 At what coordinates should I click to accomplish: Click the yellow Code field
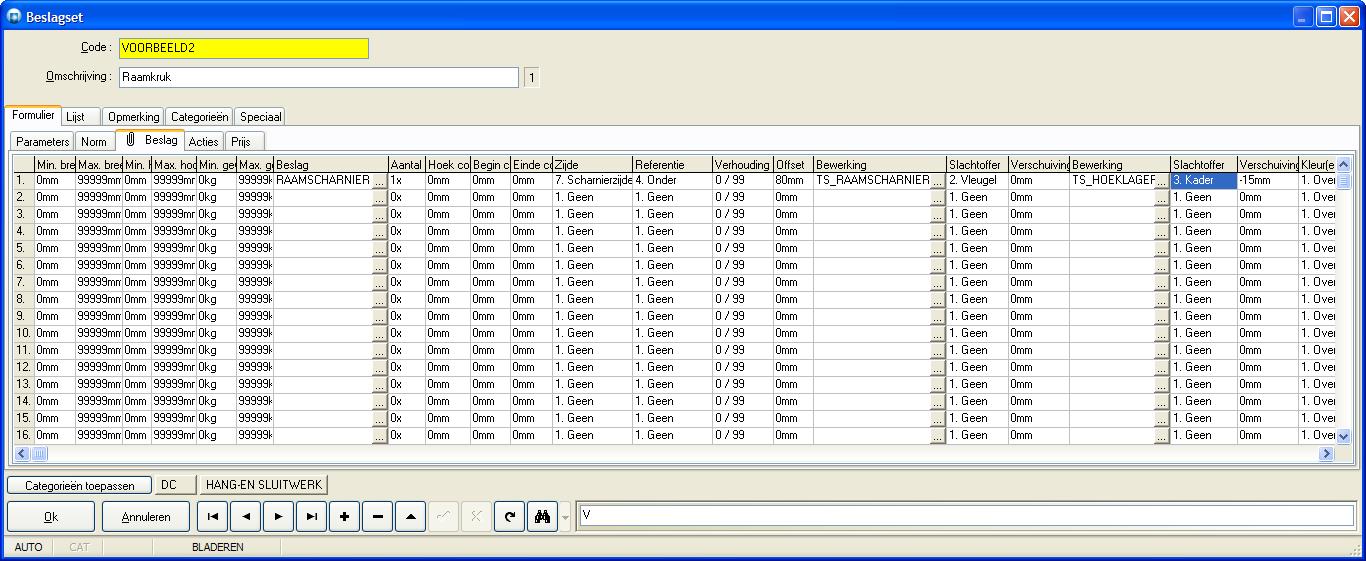tap(243, 48)
